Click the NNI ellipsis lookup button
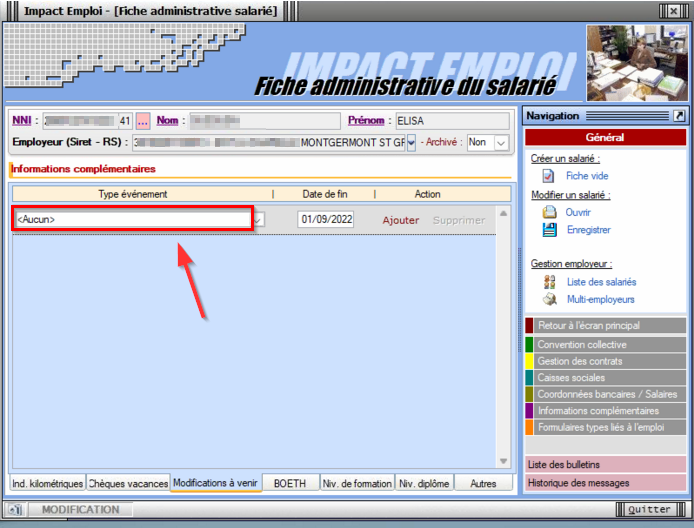The image size is (694, 528). [143, 121]
